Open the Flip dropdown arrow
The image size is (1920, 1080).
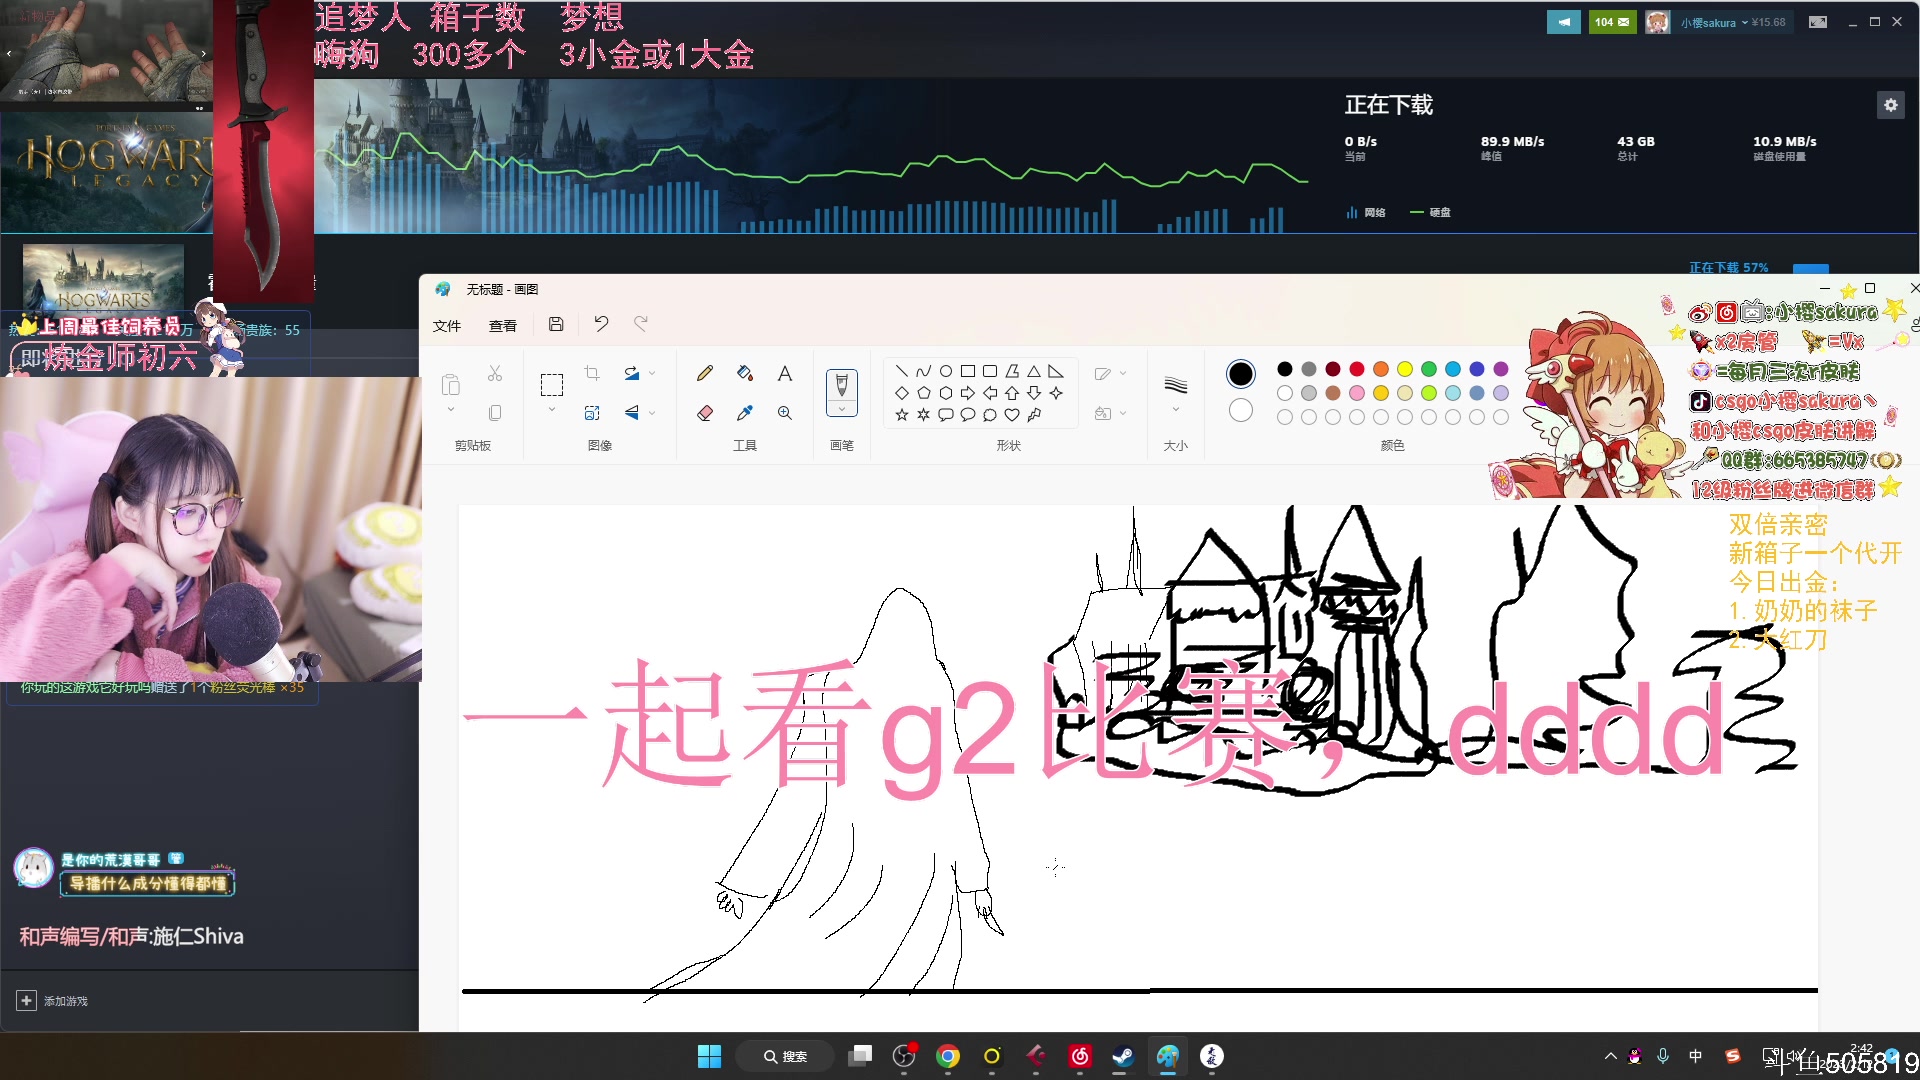(652, 413)
